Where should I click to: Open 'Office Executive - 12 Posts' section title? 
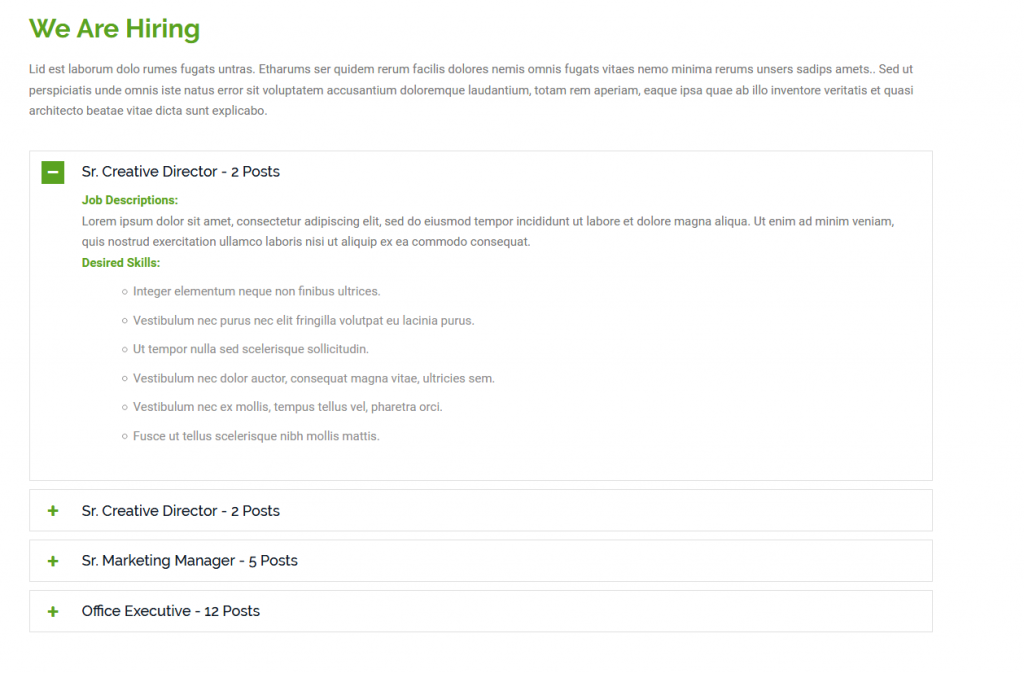click(170, 611)
